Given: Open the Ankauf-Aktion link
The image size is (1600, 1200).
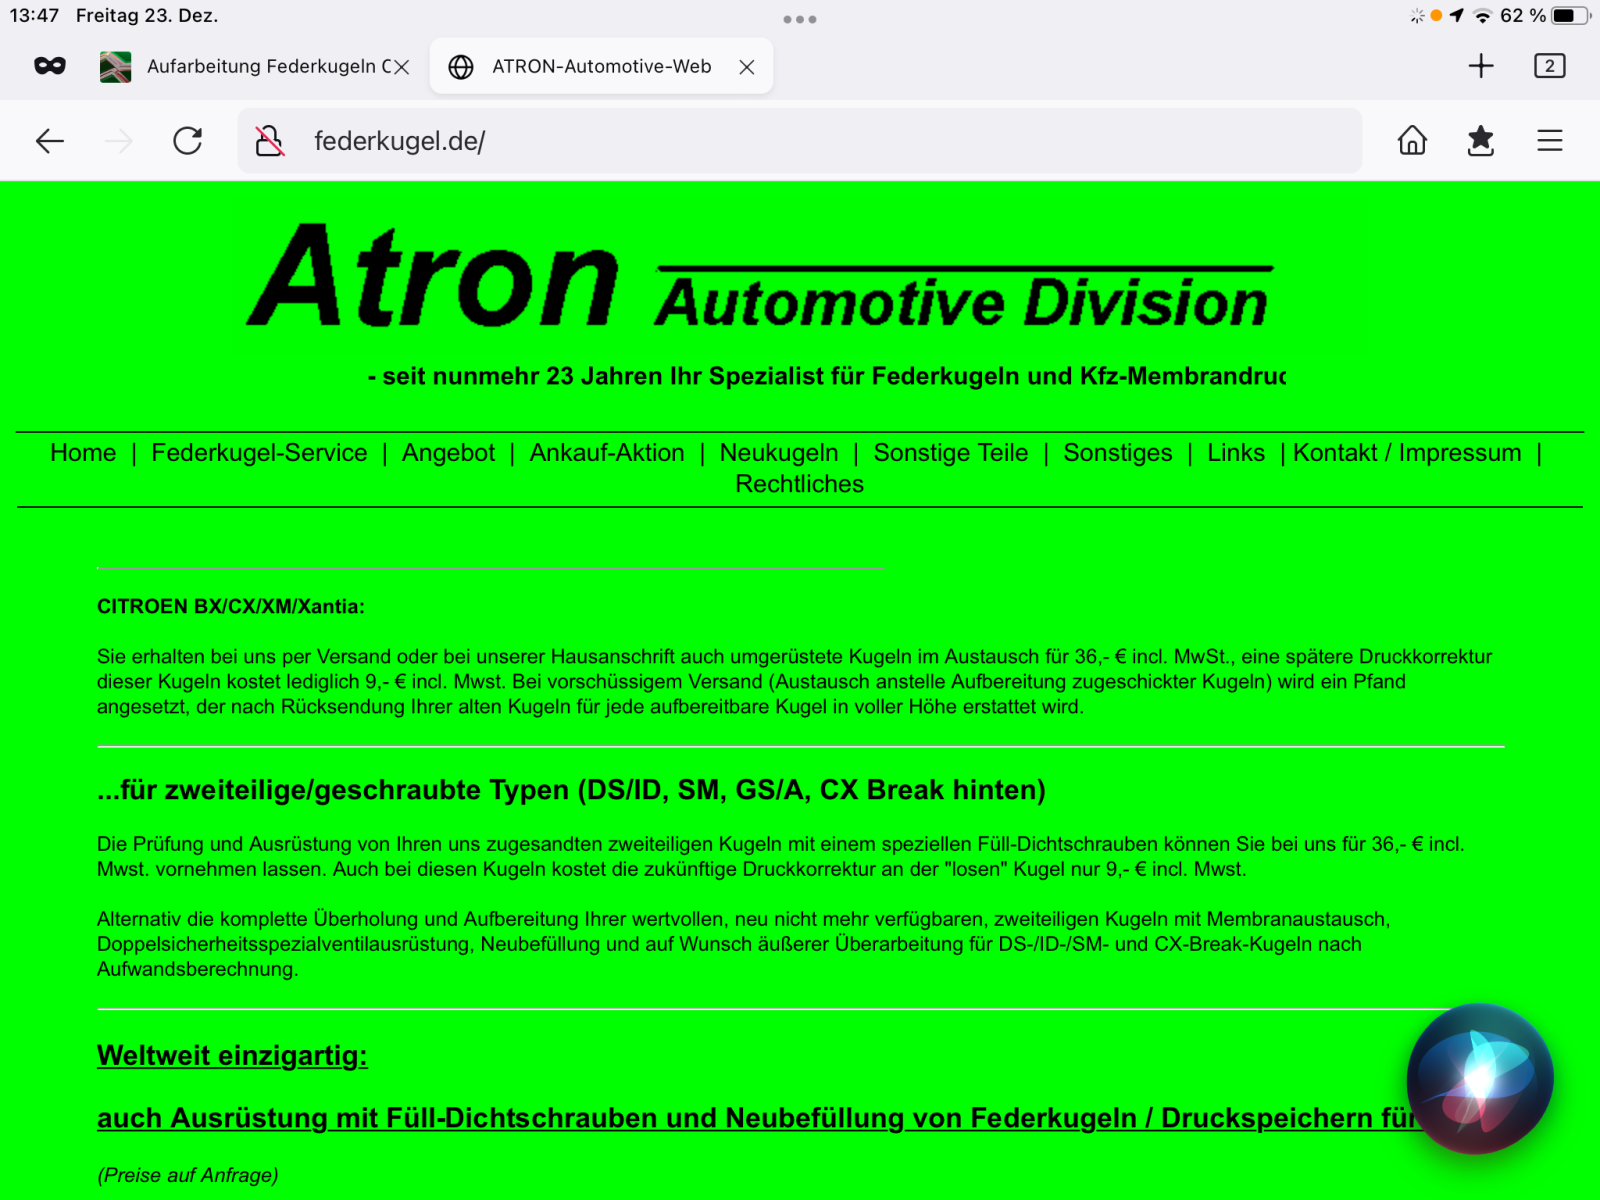Looking at the screenshot, I should (607, 453).
